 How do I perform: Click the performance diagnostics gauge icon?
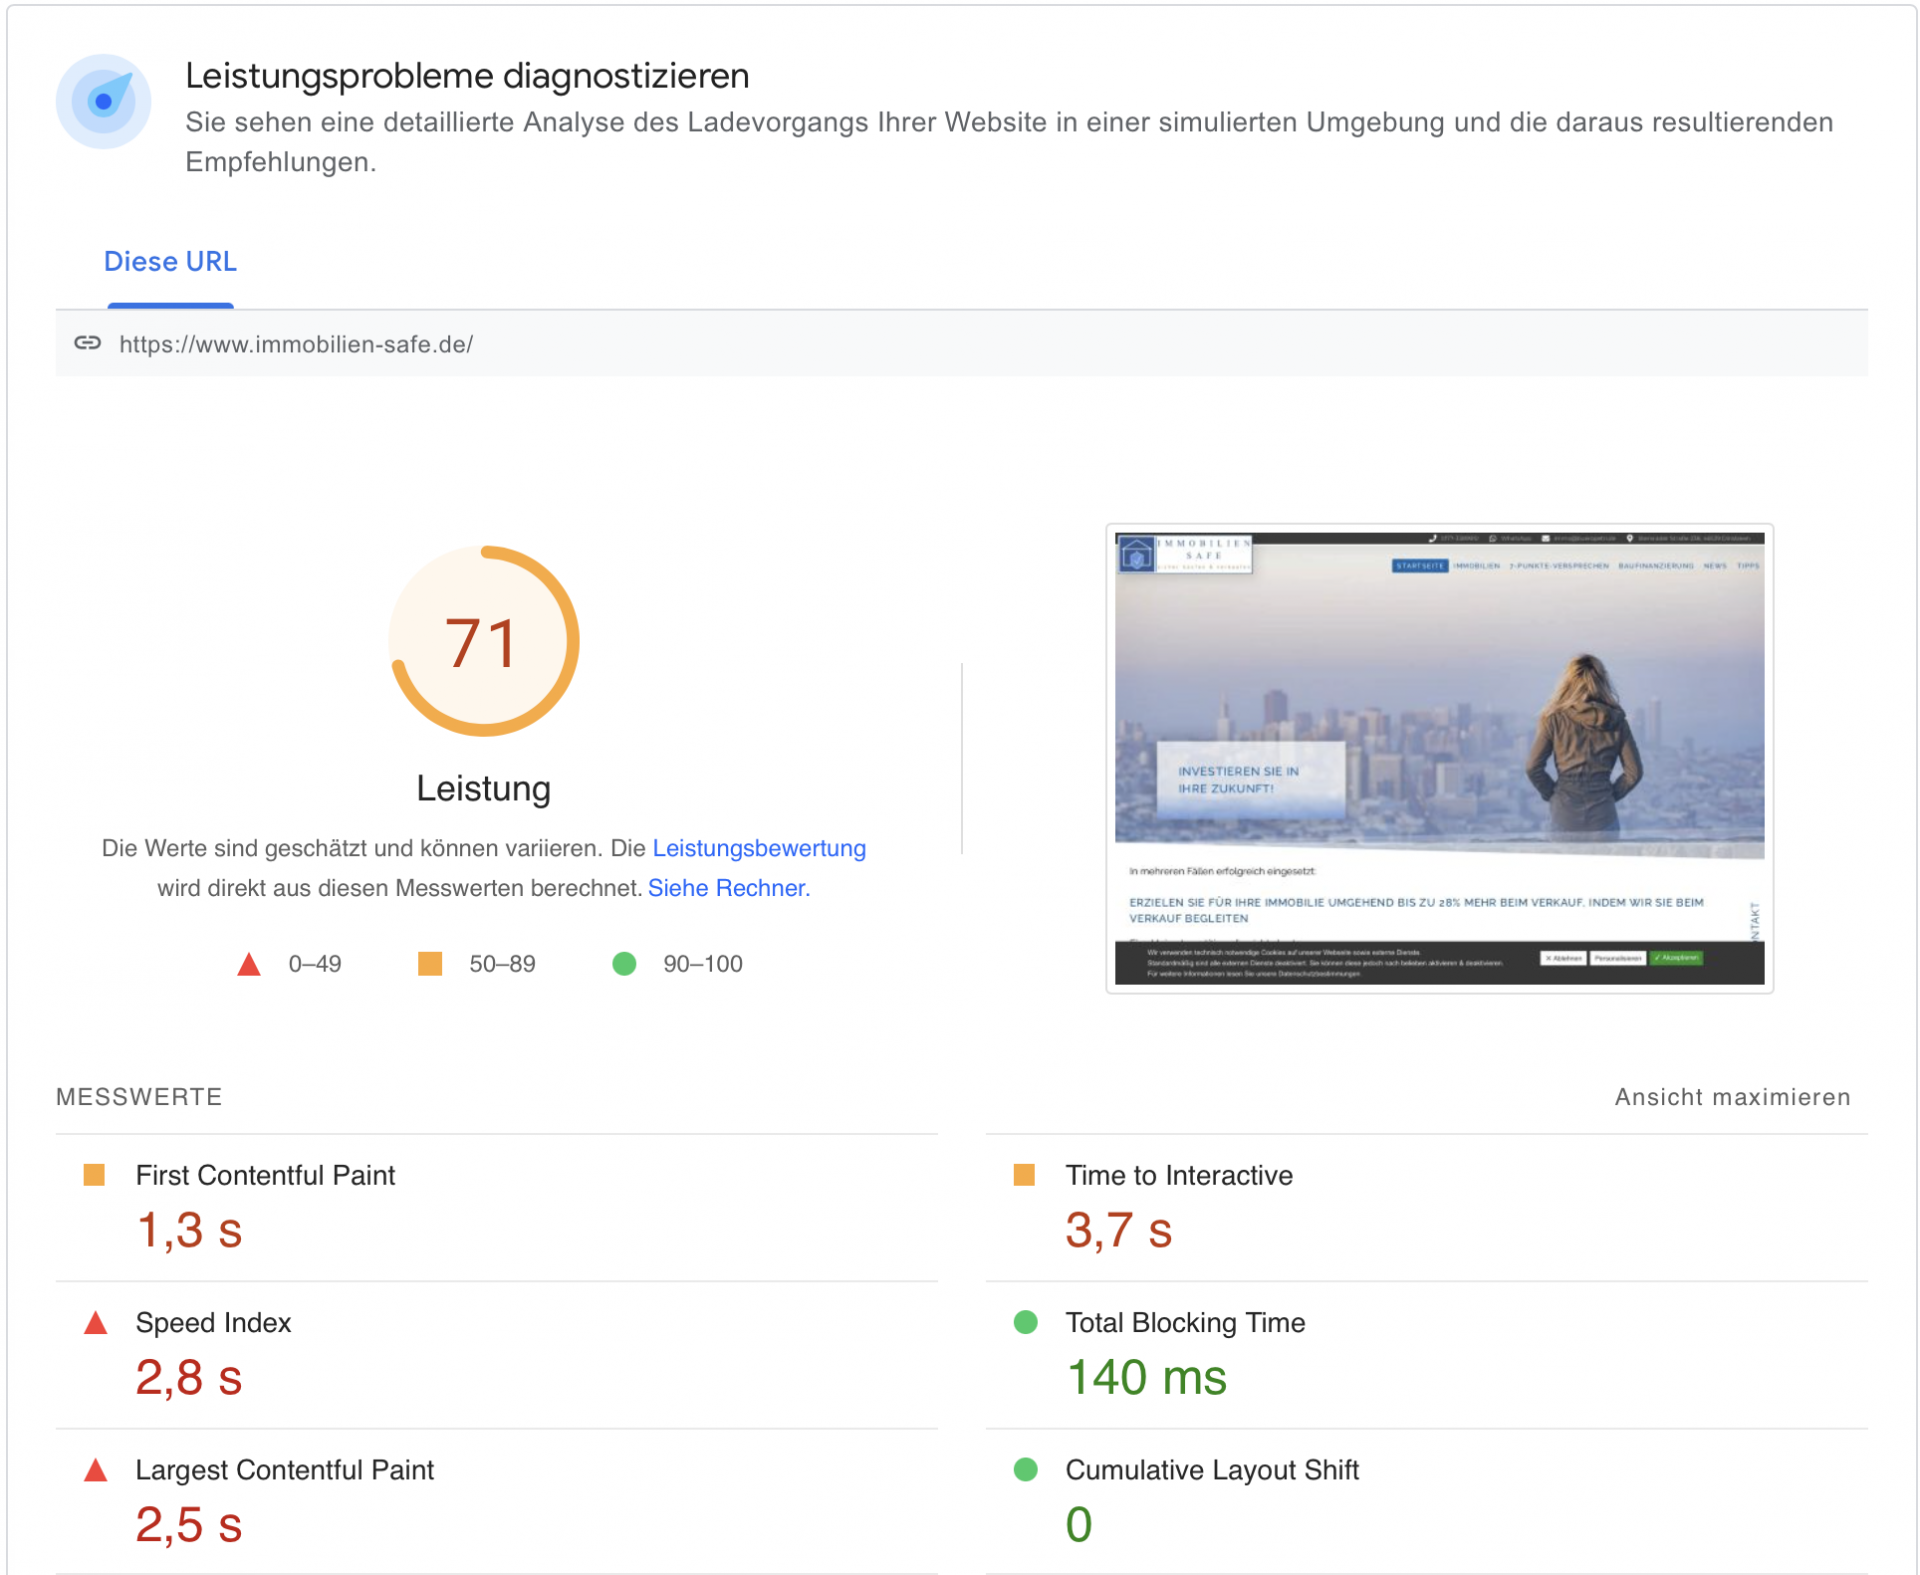(103, 101)
